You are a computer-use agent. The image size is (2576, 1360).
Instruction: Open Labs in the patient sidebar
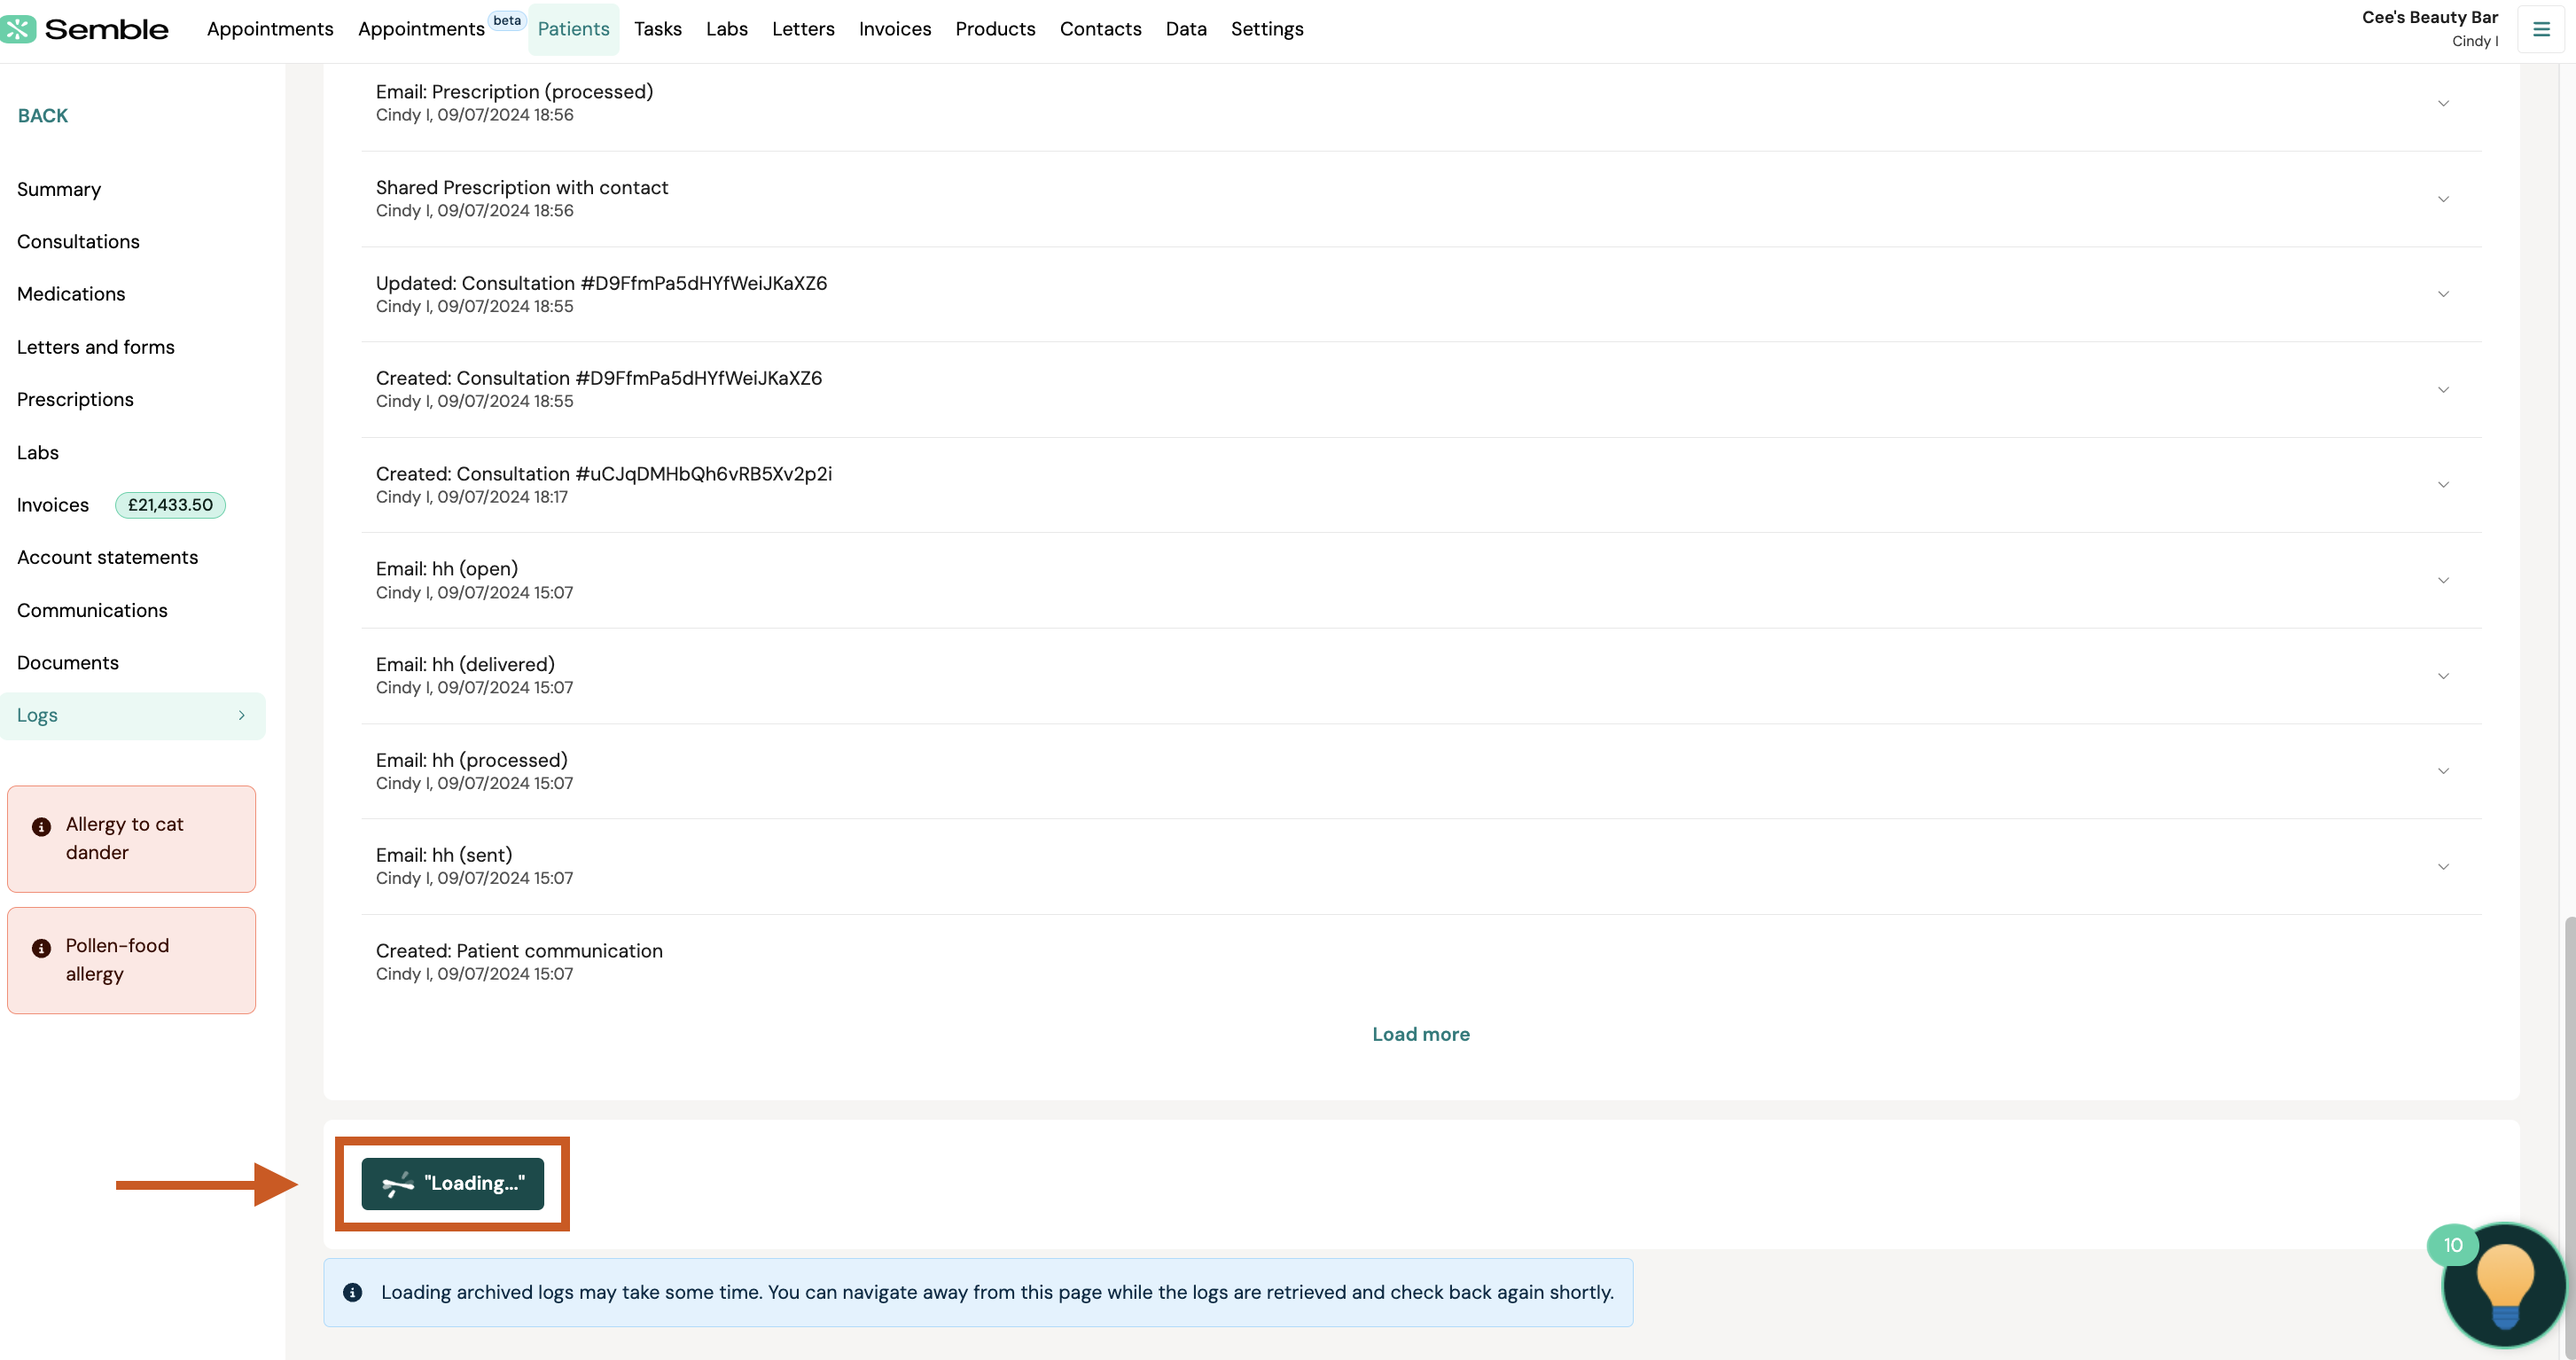(x=38, y=452)
